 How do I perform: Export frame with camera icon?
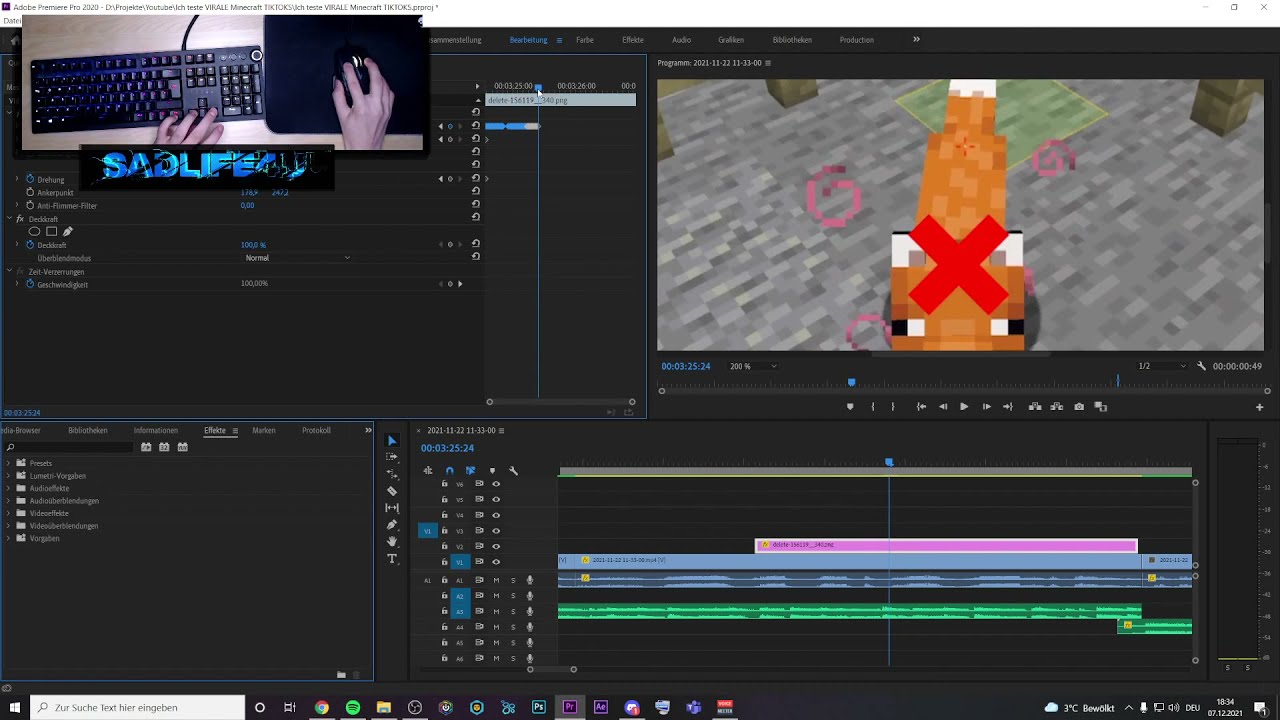(1079, 407)
